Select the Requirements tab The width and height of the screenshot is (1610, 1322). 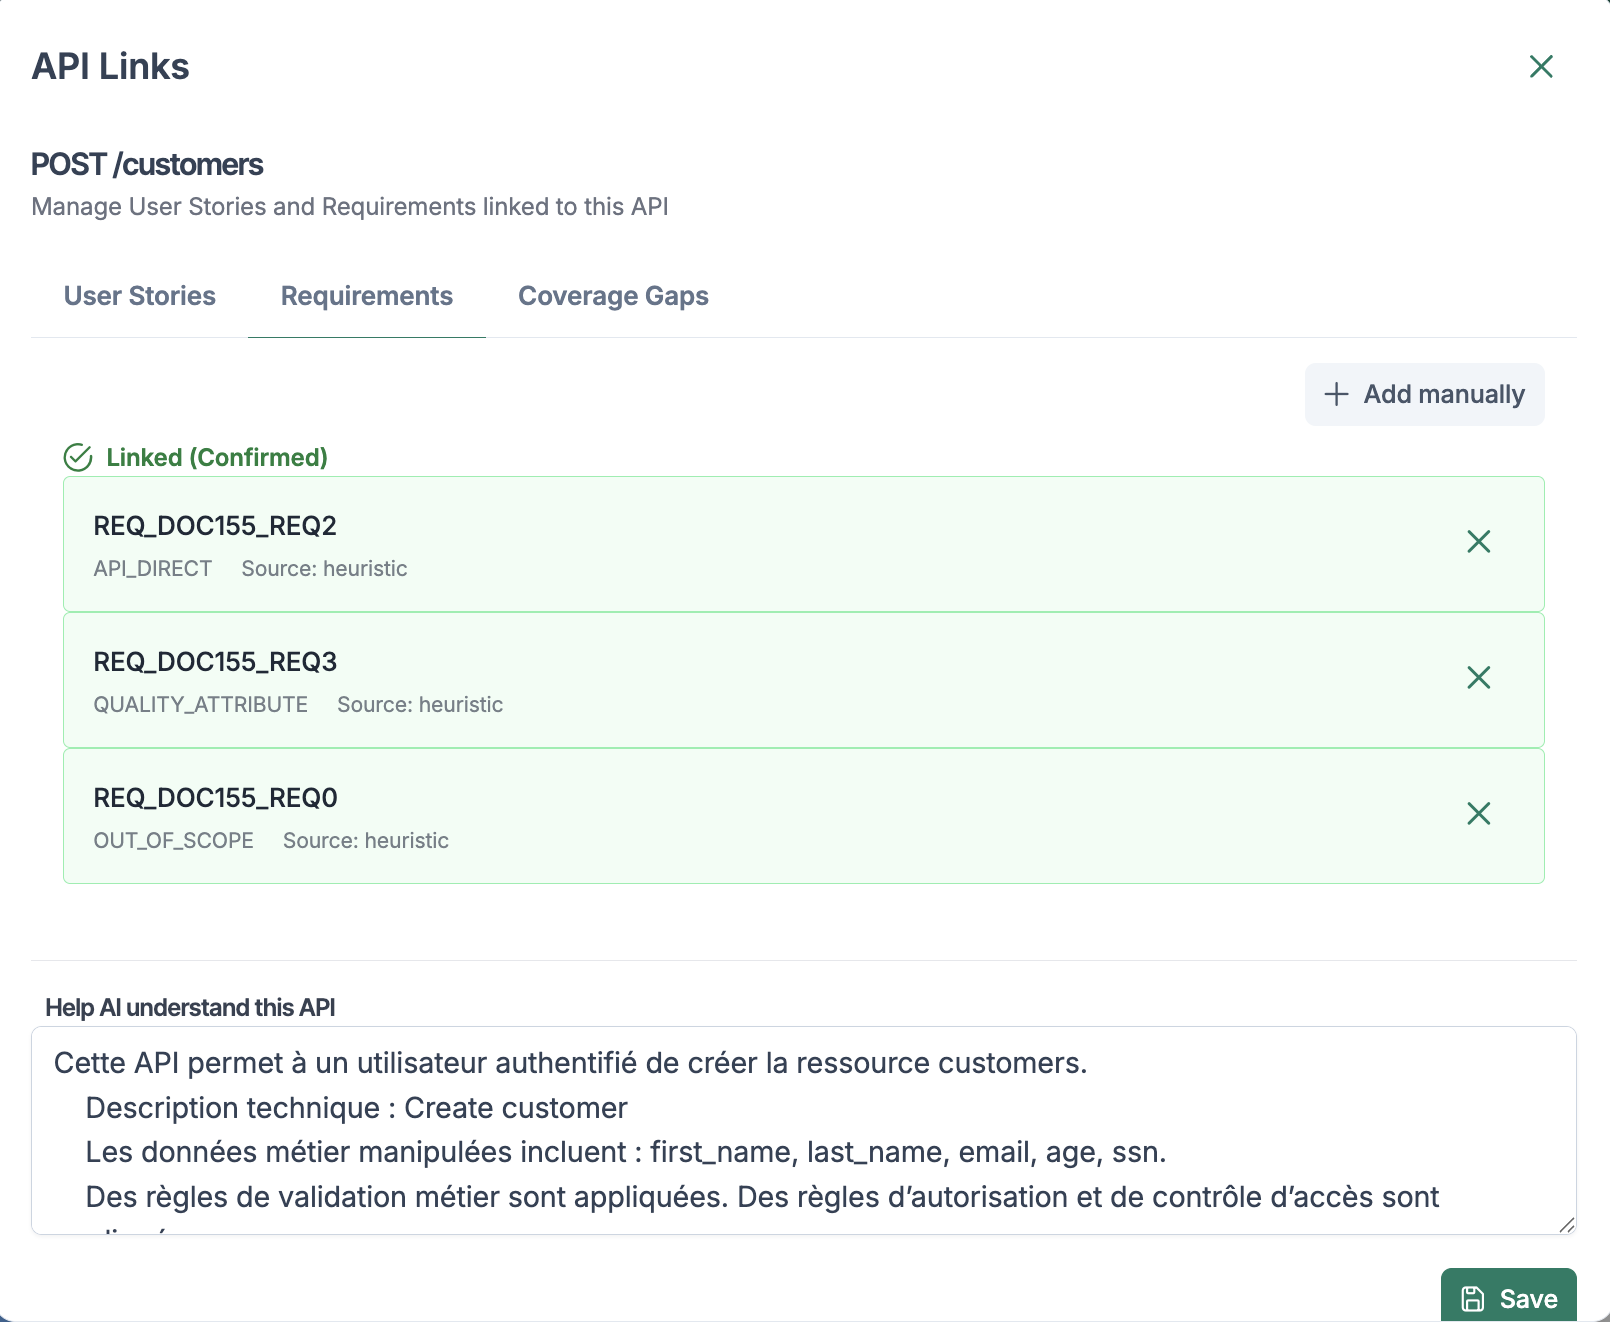[366, 296]
